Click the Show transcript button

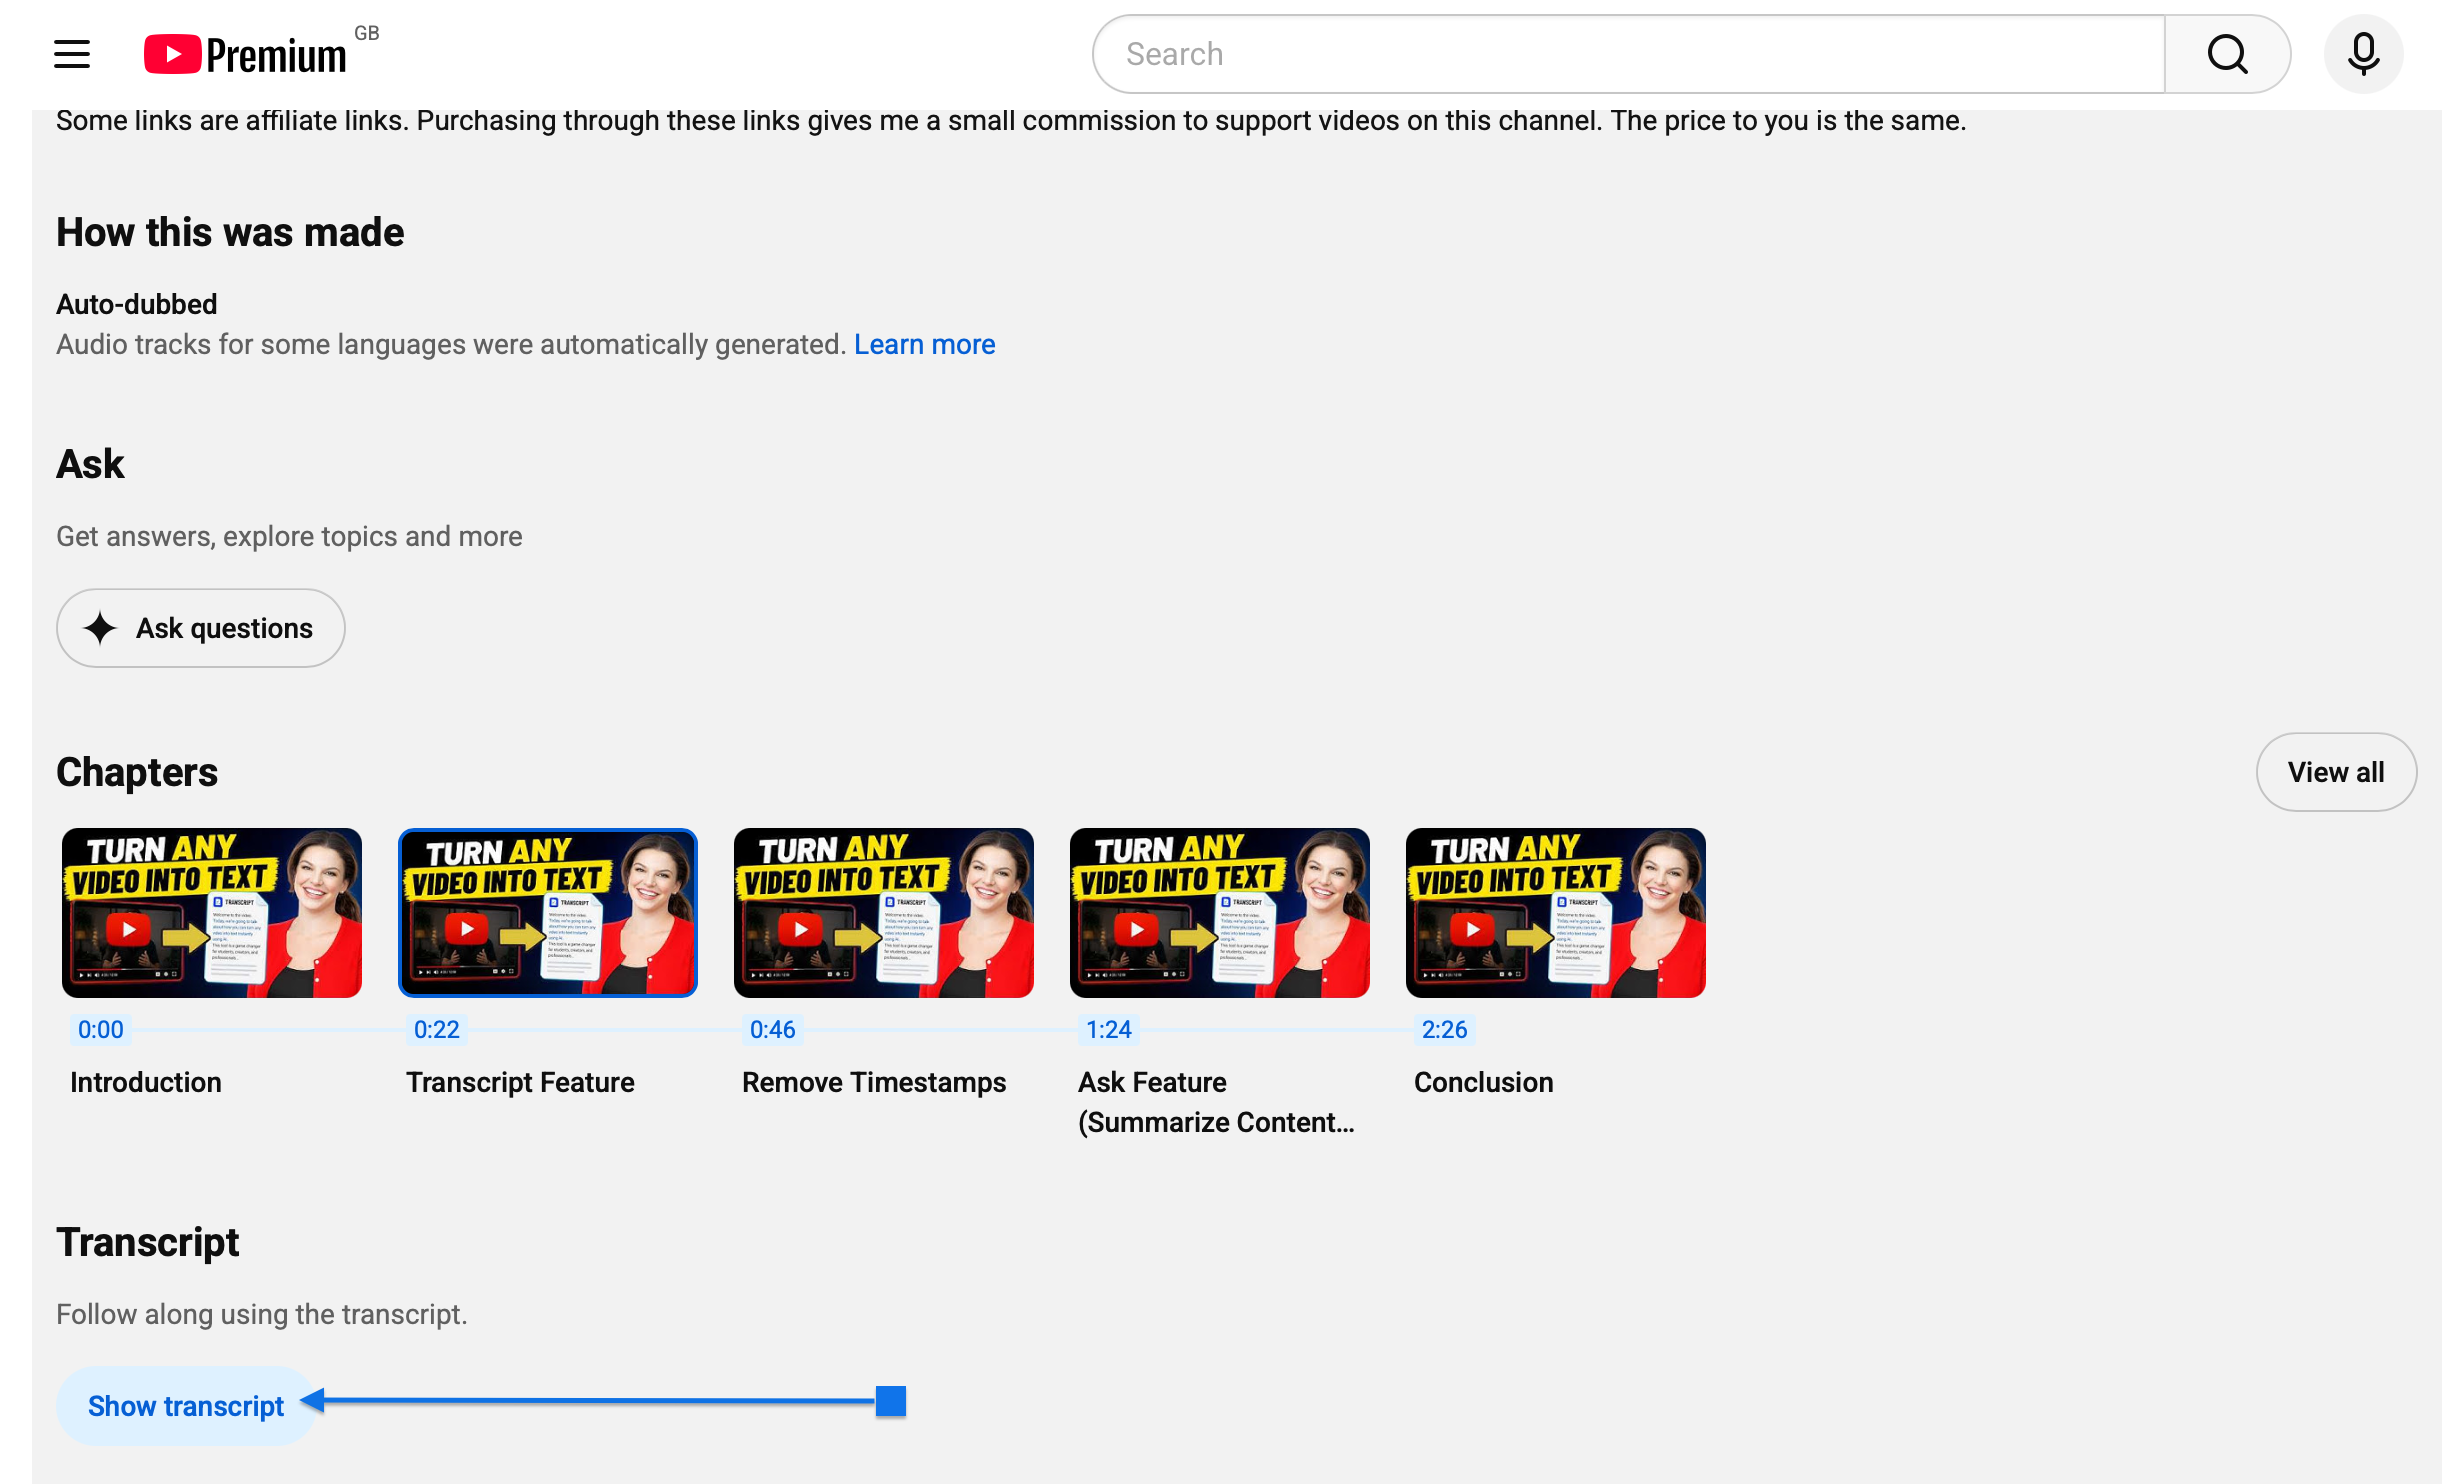[186, 1406]
